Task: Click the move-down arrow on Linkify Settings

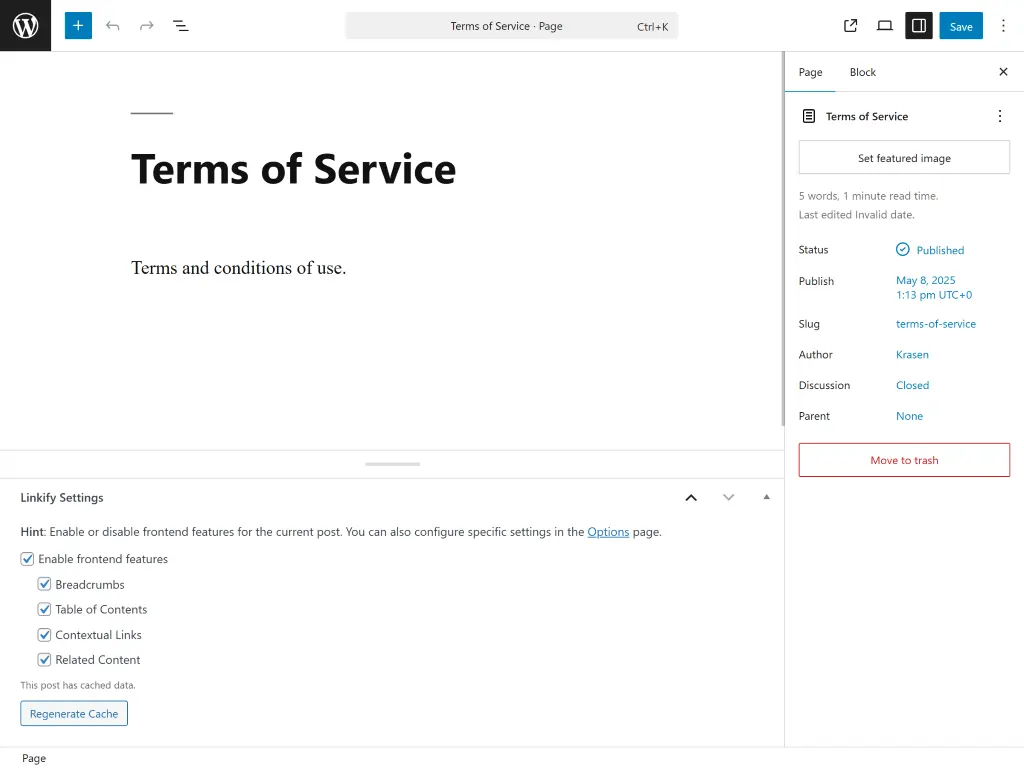Action: [x=728, y=497]
